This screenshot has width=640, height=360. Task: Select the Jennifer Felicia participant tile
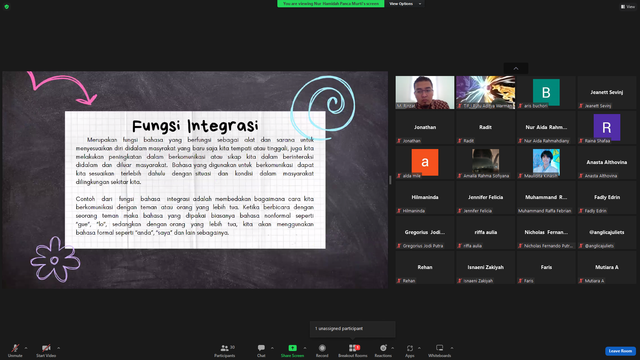tap(485, 198)
